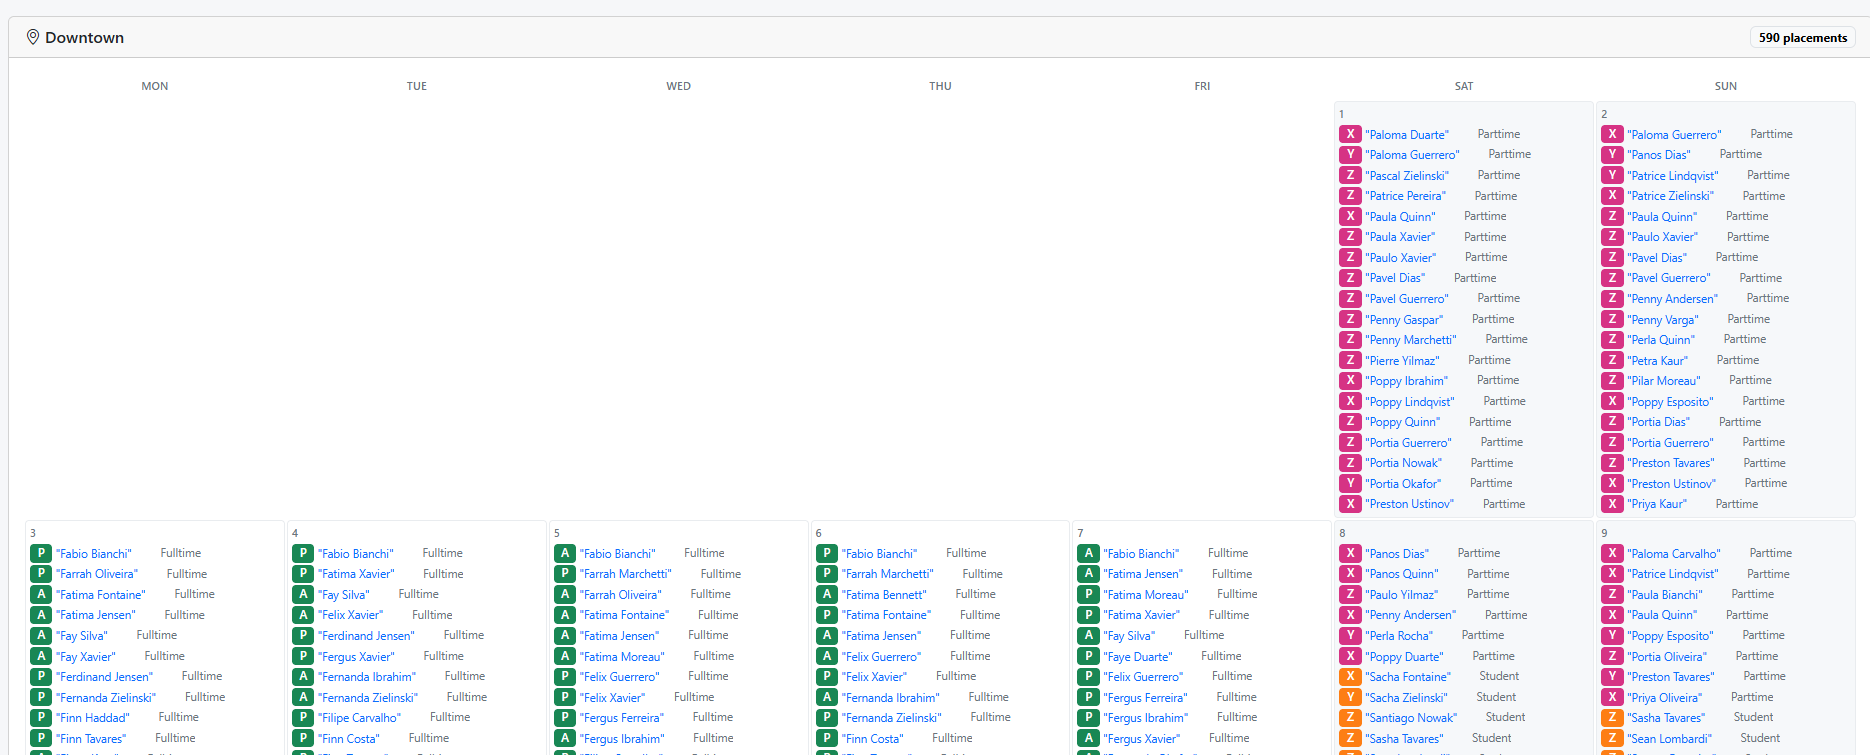Click the Downtown location heading

[x=84, y=37]
